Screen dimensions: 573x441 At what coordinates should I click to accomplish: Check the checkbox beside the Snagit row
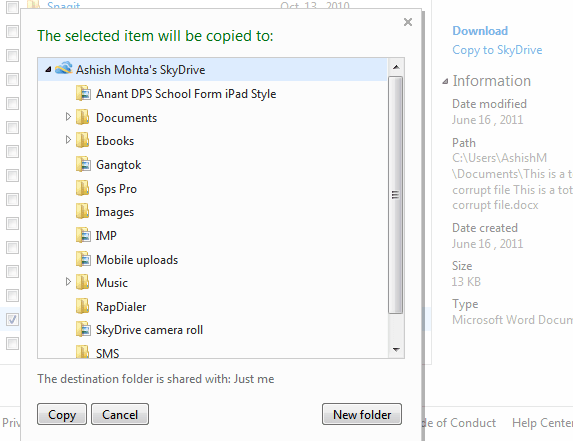[12, 7]
